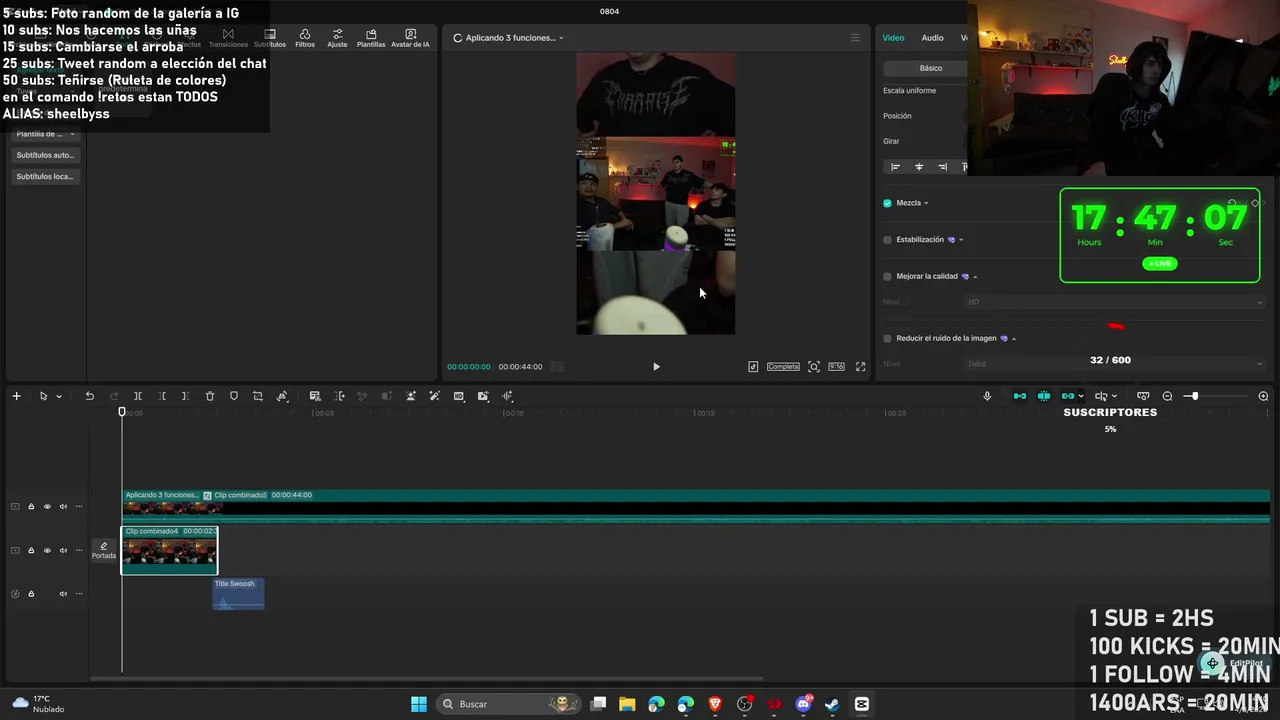Switch to the Audio tab in properties

point(932,38)
